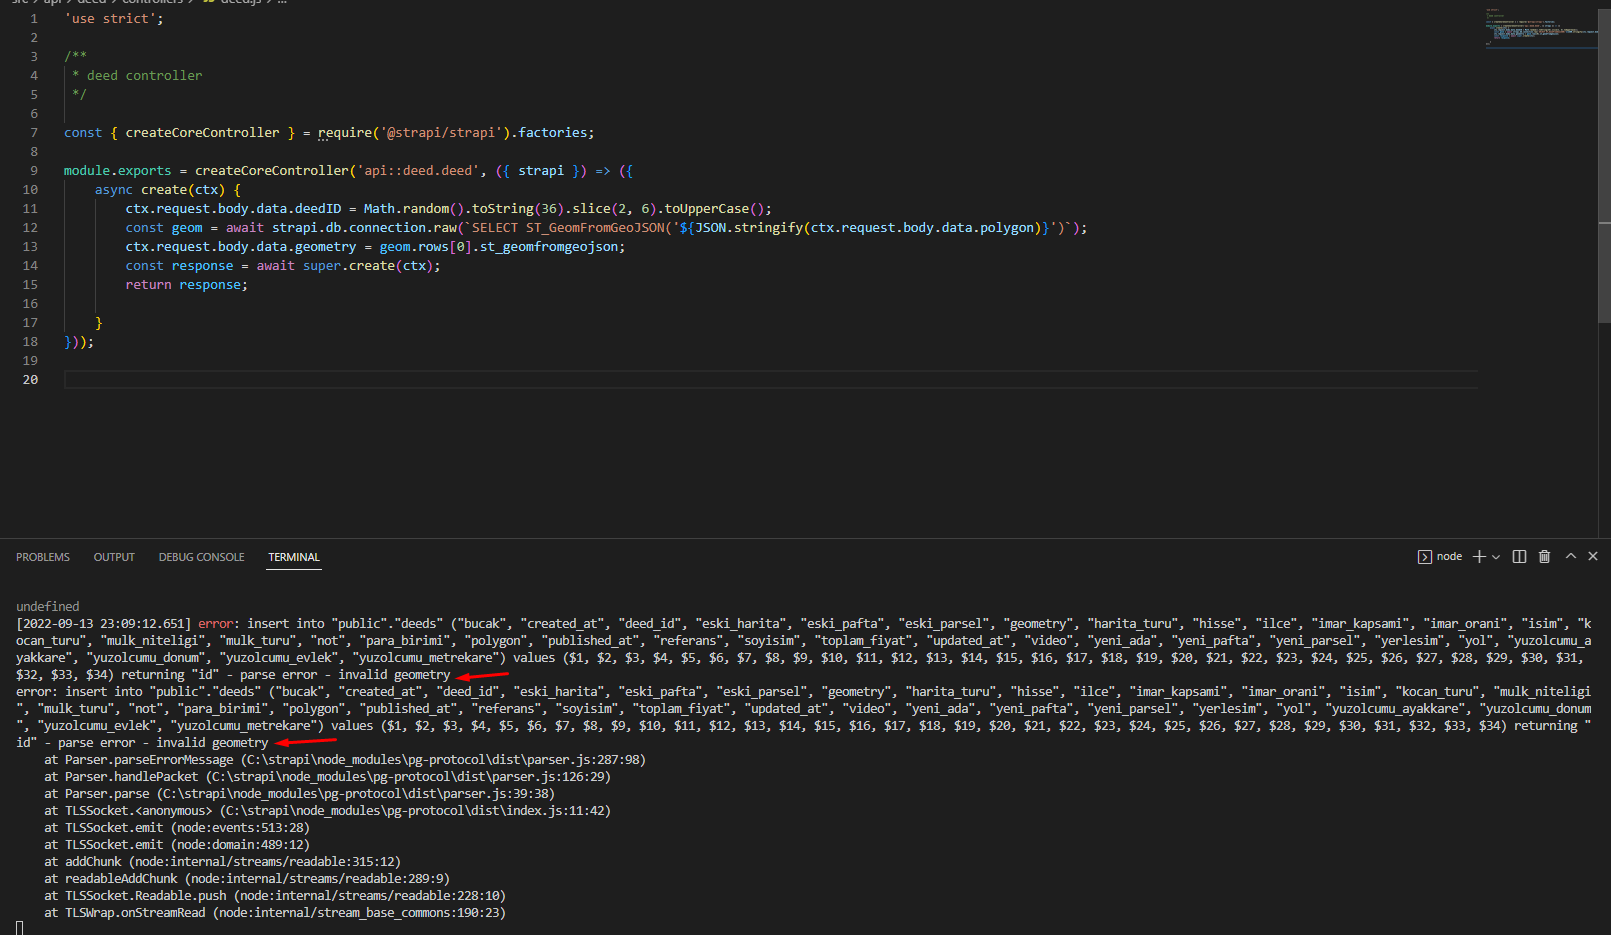Click 'return response;' on line 15
Viewport: 1611px width, 935px height.
(x=186, y=285)
